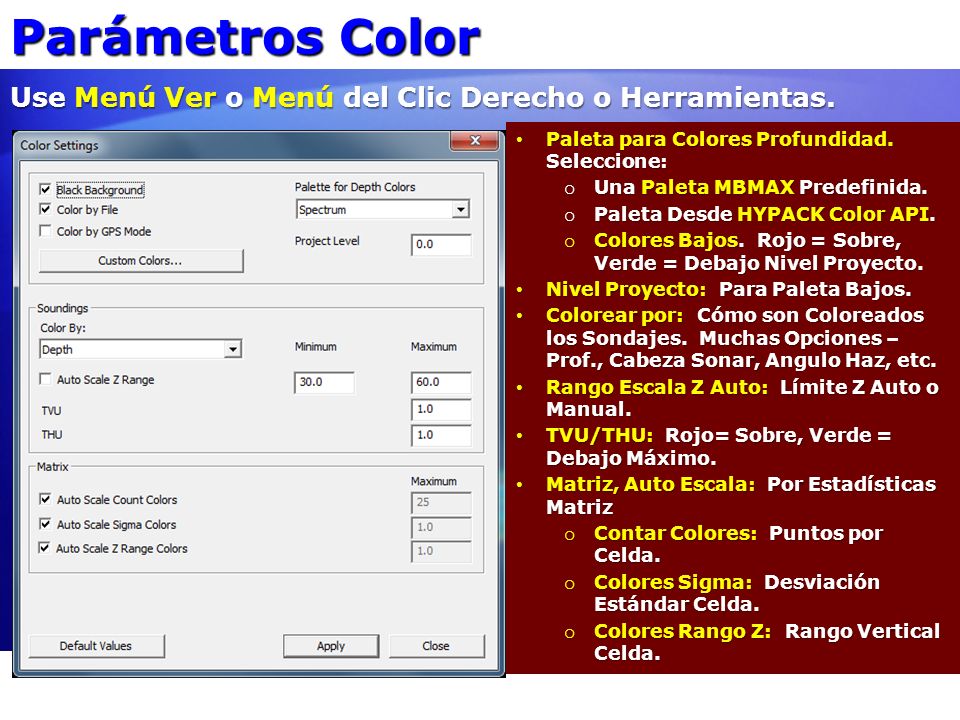
Task: Open the Color By Depth dropdown
Action: [232, 350]
